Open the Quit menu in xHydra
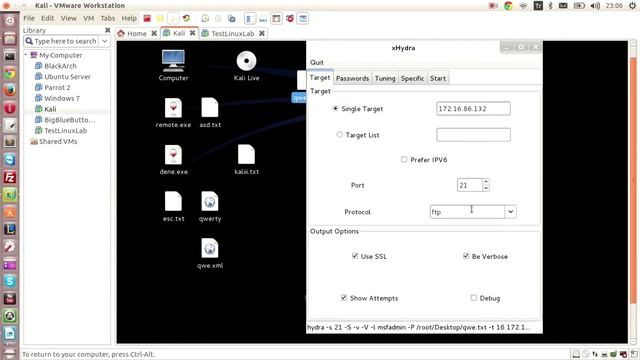The image size is (640, 360). point(317,62)
